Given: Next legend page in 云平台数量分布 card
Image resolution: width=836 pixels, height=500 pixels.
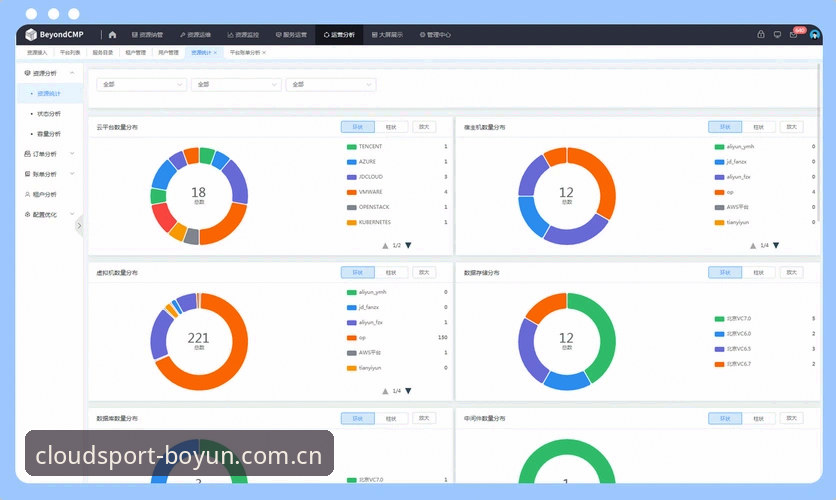Looking at the screenshot, I should click(x=408, y=245).
